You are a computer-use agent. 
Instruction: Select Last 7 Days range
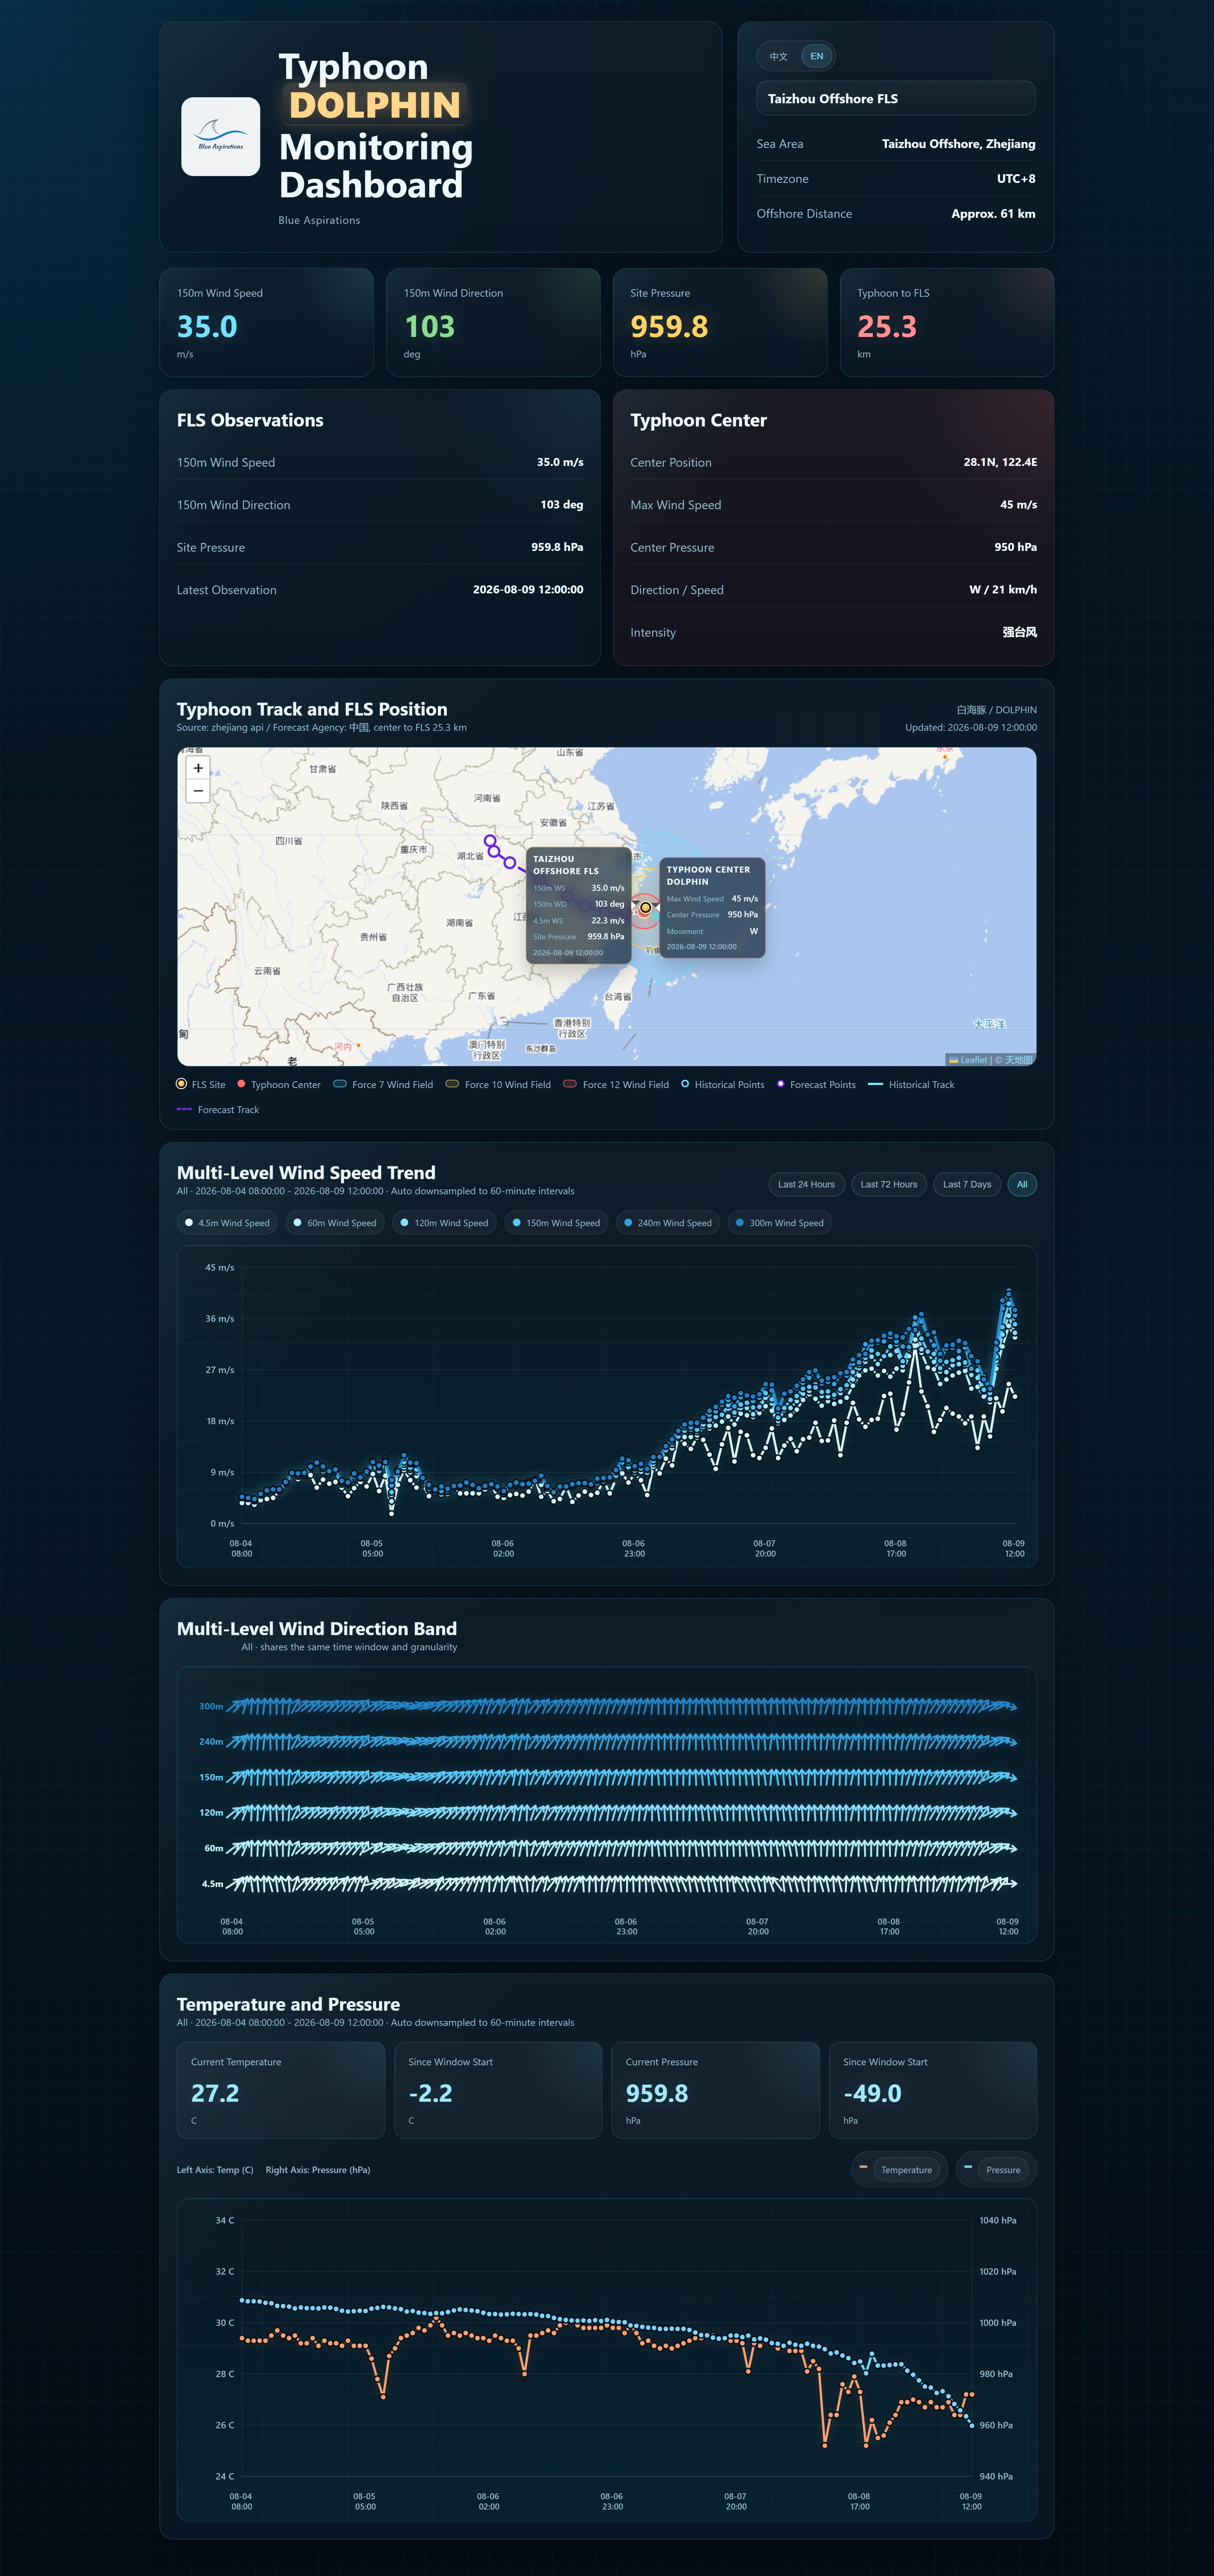point(967,1184)
